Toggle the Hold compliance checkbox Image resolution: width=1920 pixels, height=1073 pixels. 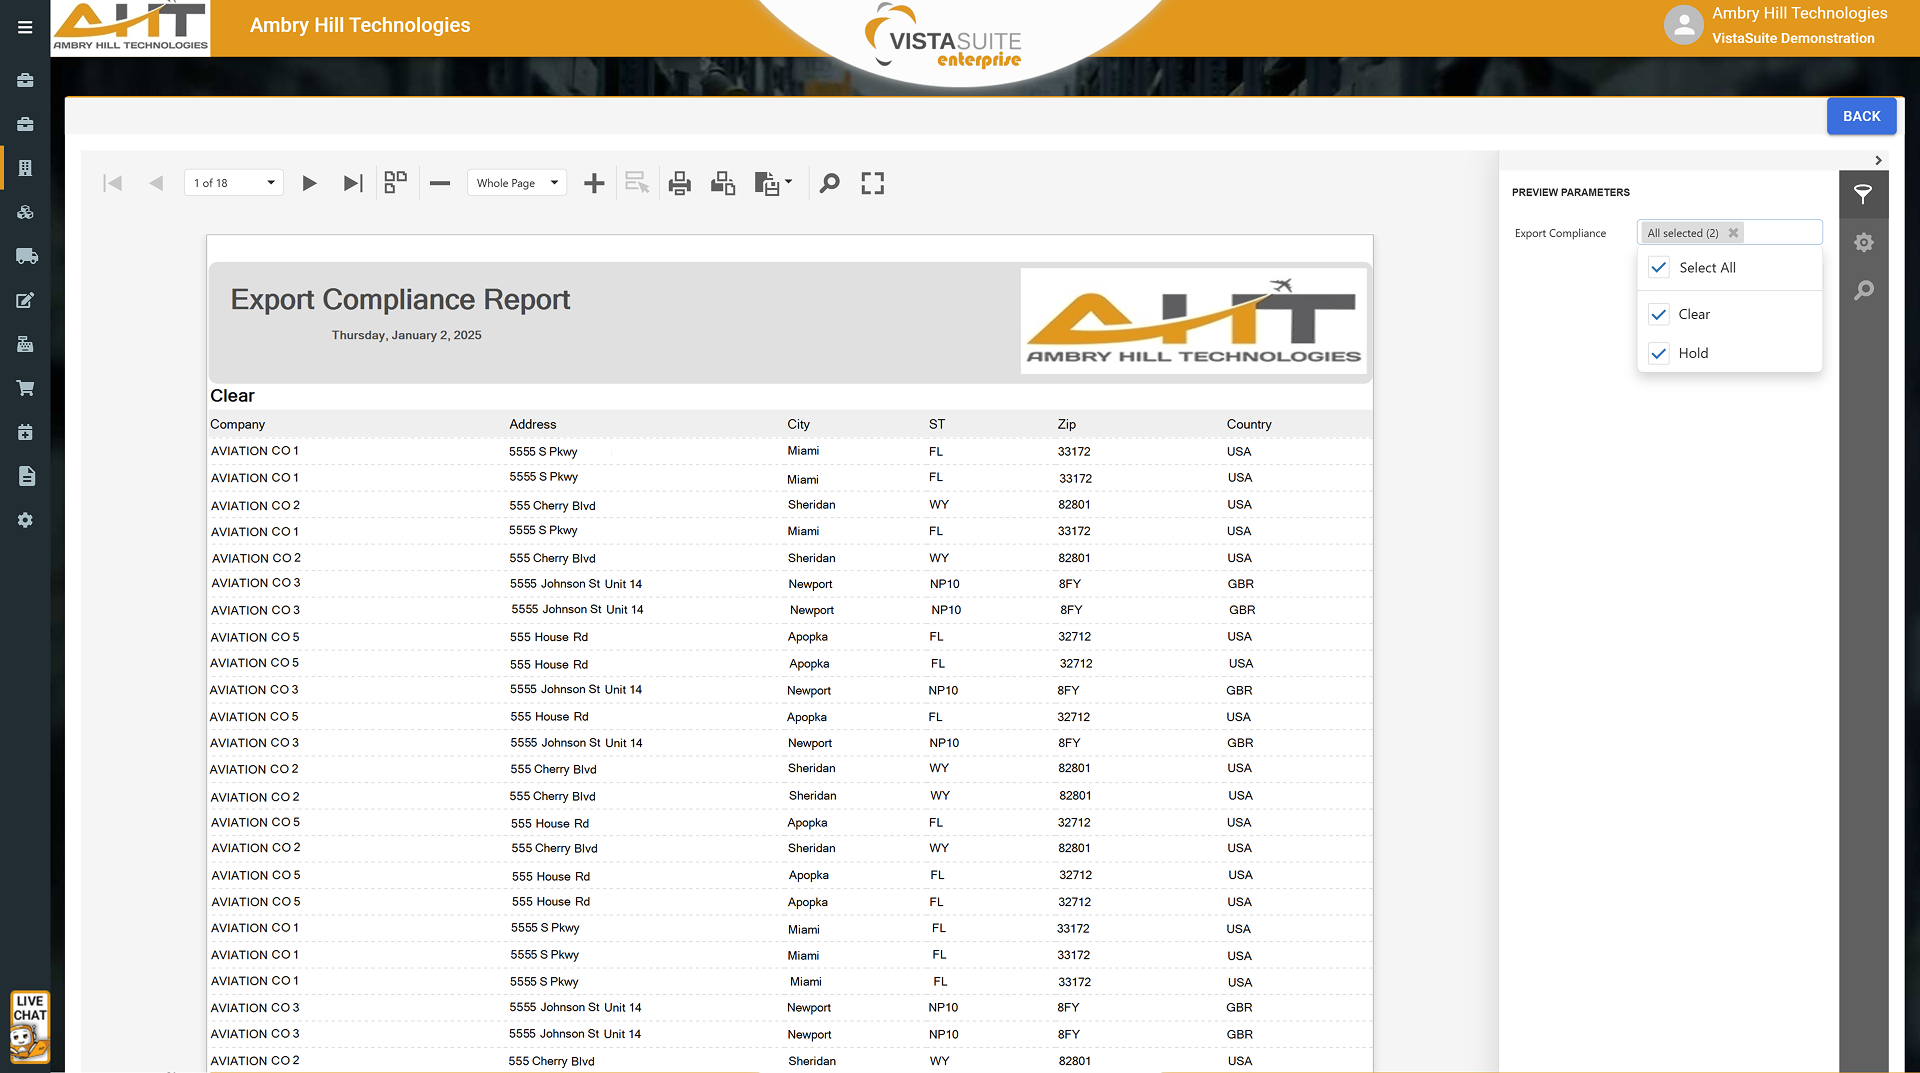(1659, 353)
